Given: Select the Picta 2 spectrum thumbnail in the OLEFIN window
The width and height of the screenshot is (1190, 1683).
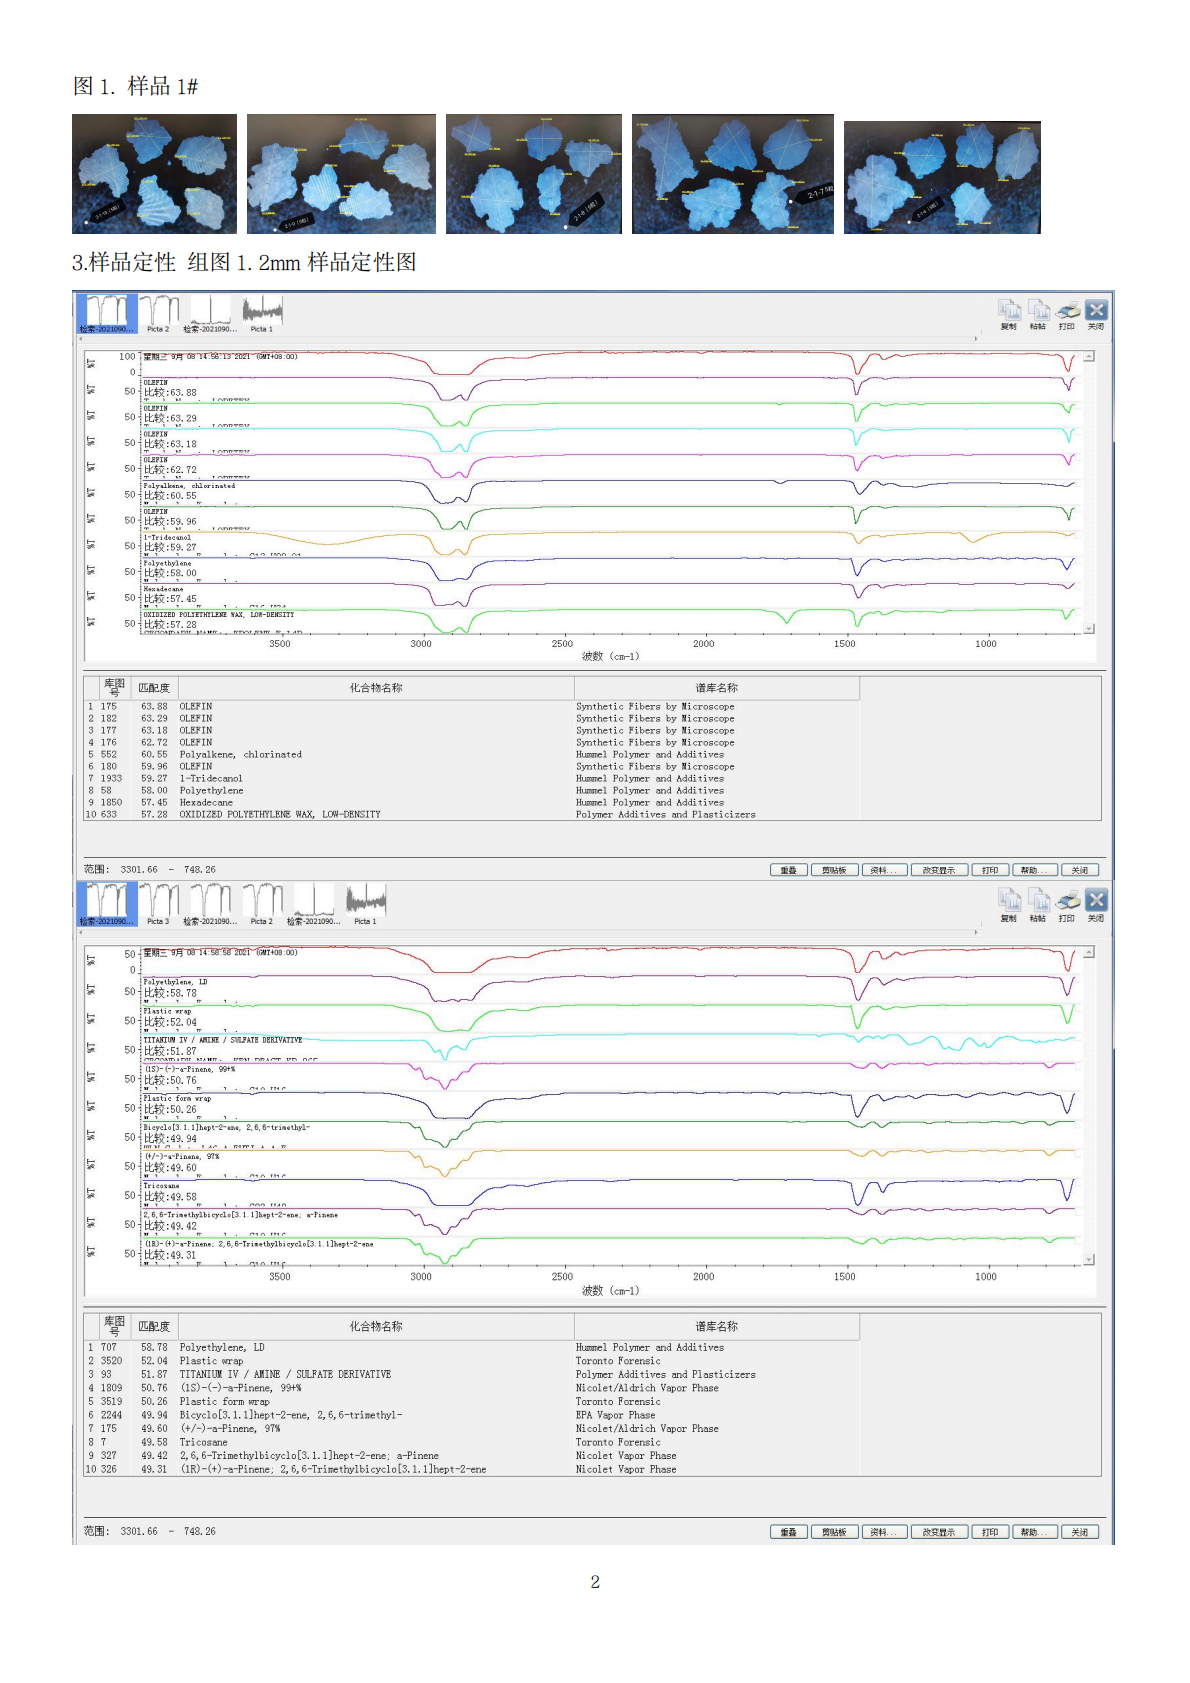Looking at the screenshot, I should coord(158,314).
